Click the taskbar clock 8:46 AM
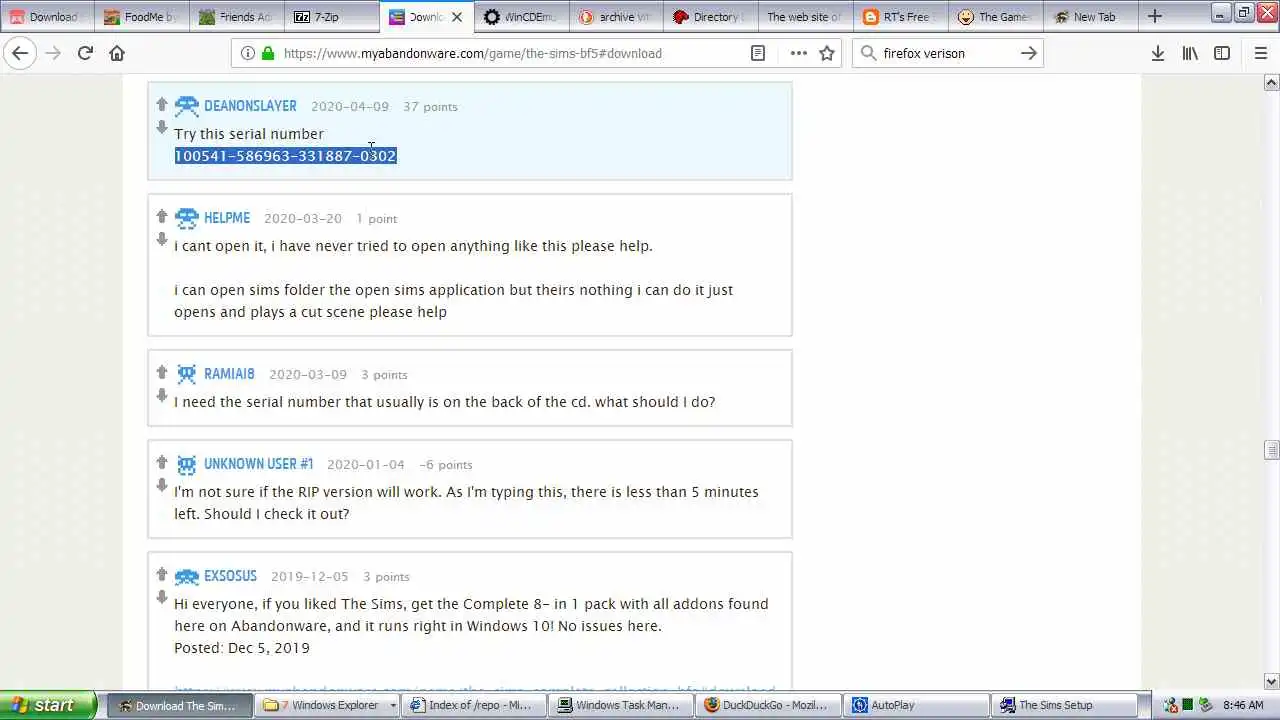1280x720 pixels. [1243, 705]
